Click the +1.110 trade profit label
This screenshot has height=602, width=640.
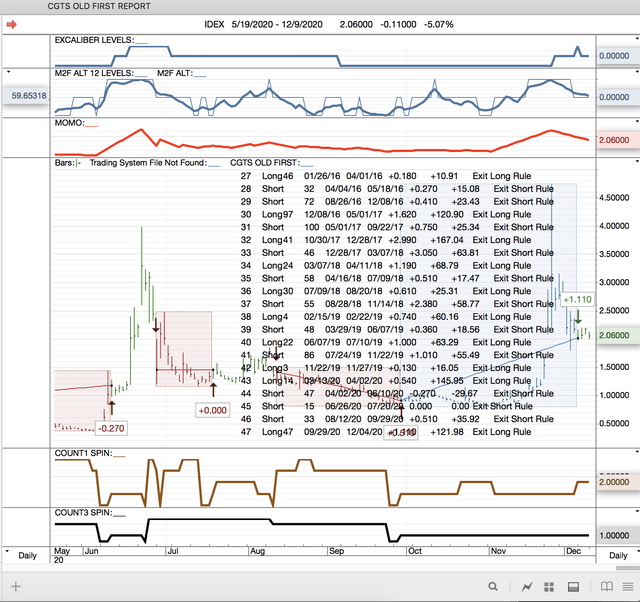tap(577, 300)
